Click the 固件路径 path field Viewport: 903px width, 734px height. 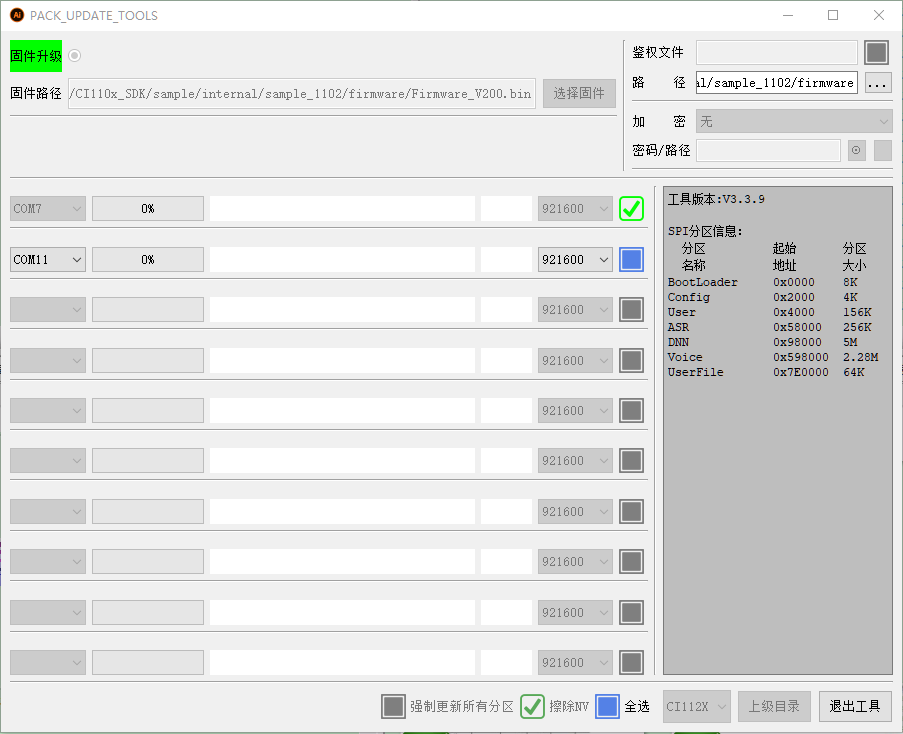[302, 93]
